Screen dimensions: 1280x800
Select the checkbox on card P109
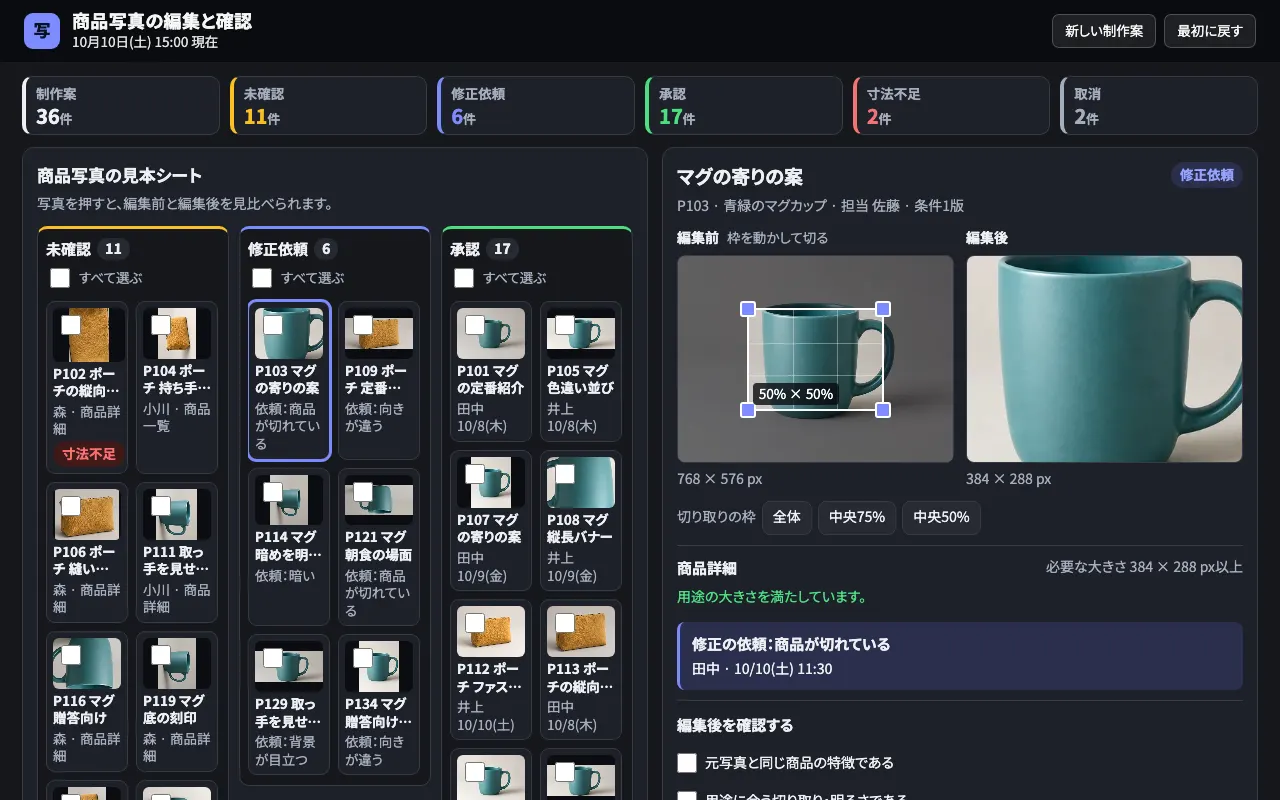click(x=363, y=325)
